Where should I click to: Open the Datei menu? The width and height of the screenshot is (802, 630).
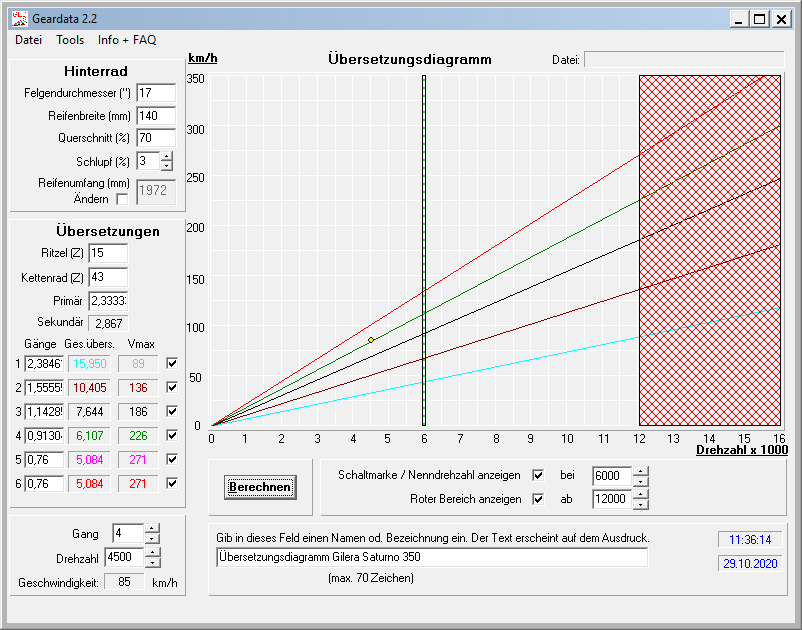pos(28,40)
